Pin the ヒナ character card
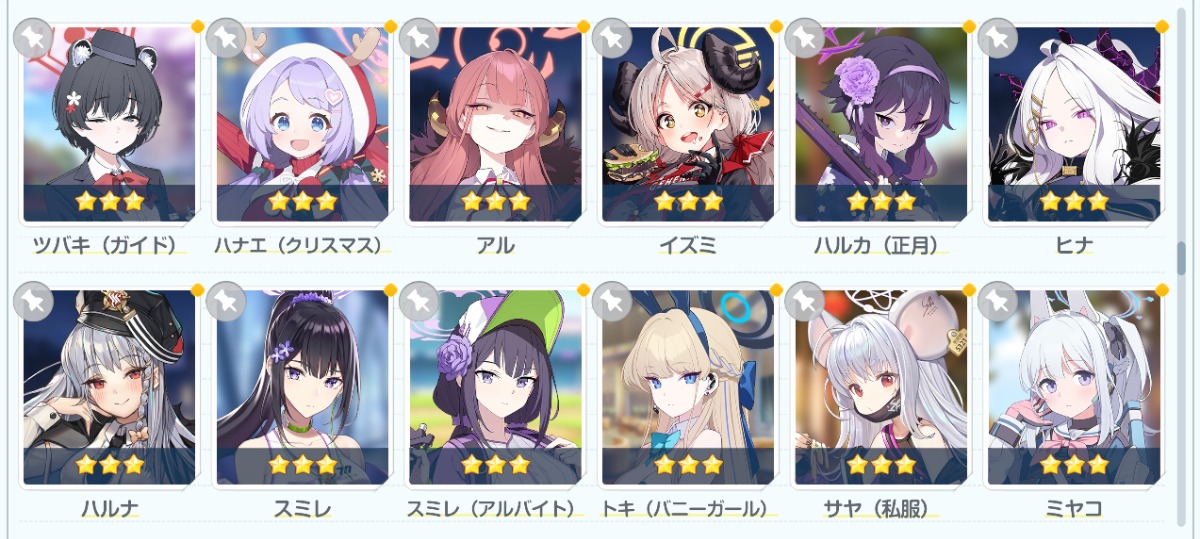1200x539 pixels. coord(998,38)
